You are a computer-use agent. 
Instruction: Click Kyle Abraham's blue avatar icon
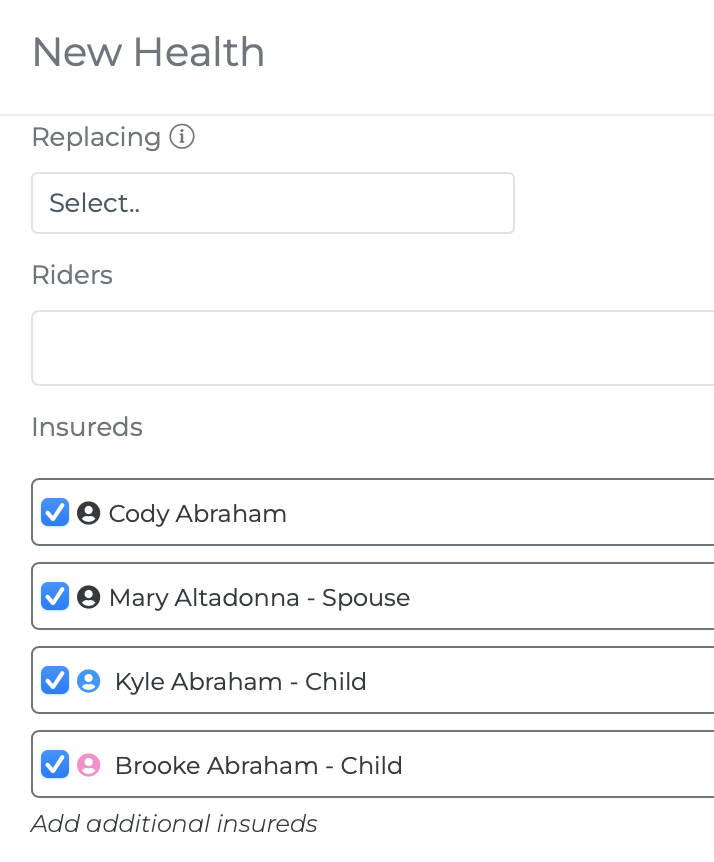88,681
